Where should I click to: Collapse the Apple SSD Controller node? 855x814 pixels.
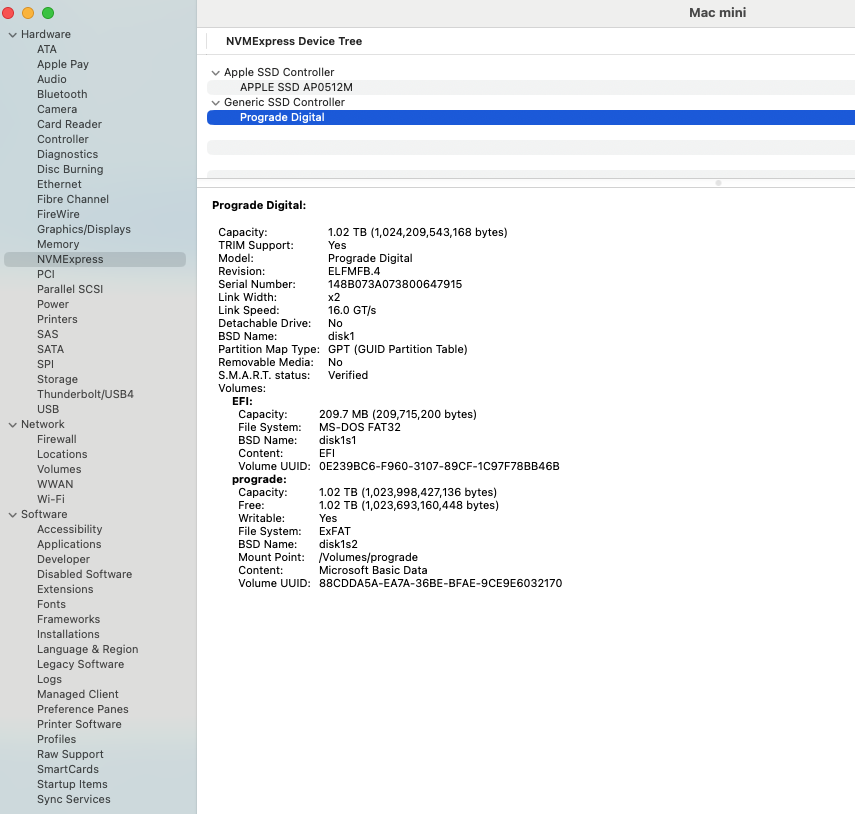click(215, 73)
